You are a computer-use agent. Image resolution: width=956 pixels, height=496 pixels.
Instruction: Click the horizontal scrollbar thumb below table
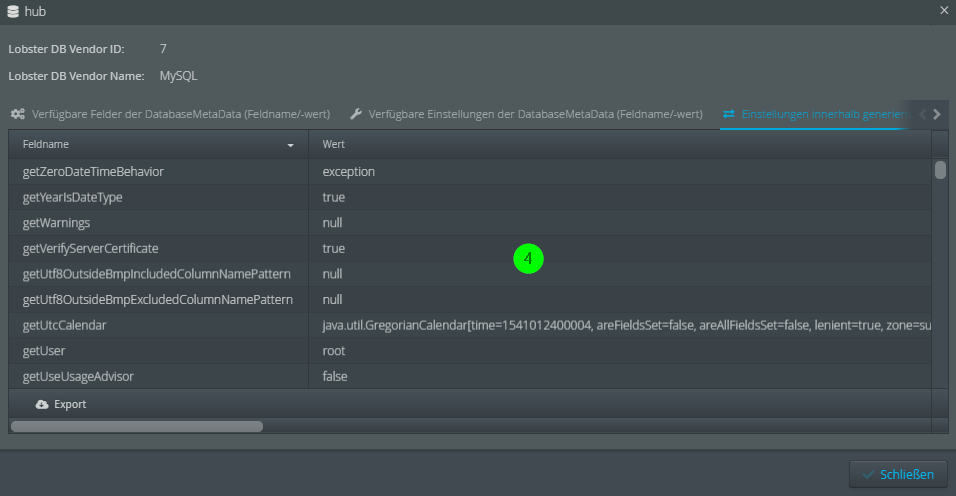[x=137, y=426]
